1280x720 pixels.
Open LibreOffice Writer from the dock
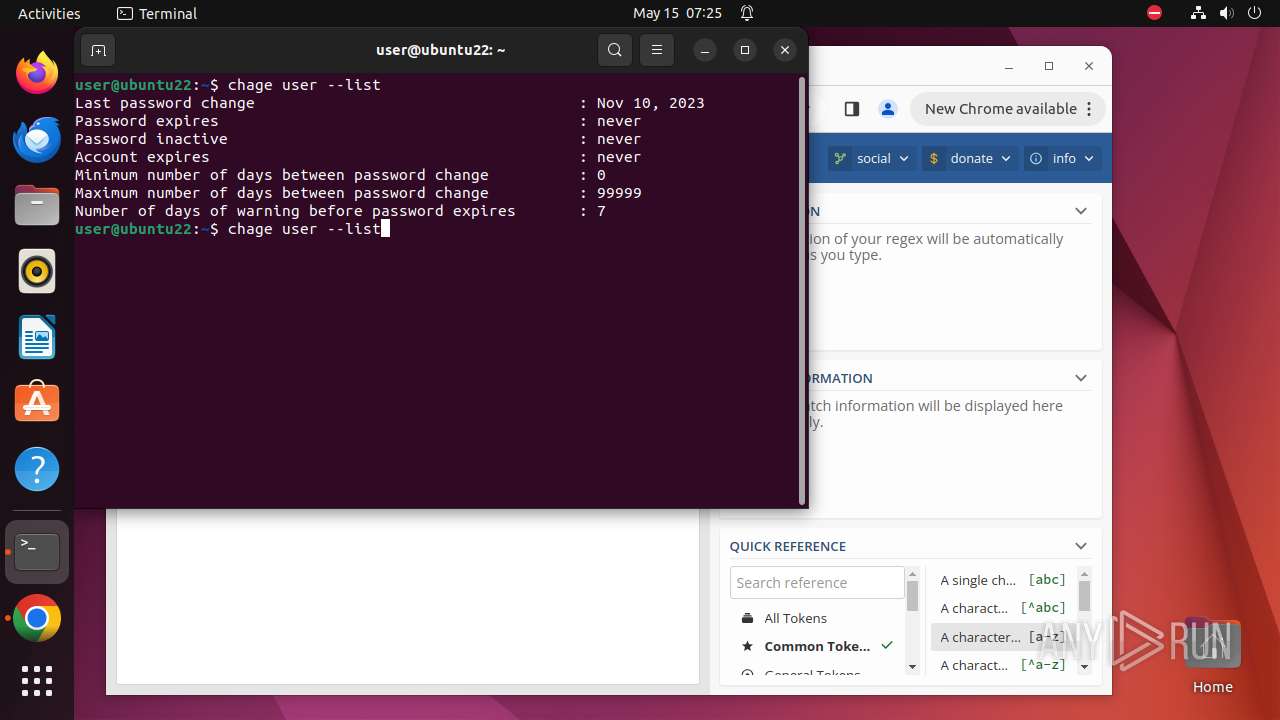(x=37, y=337)
